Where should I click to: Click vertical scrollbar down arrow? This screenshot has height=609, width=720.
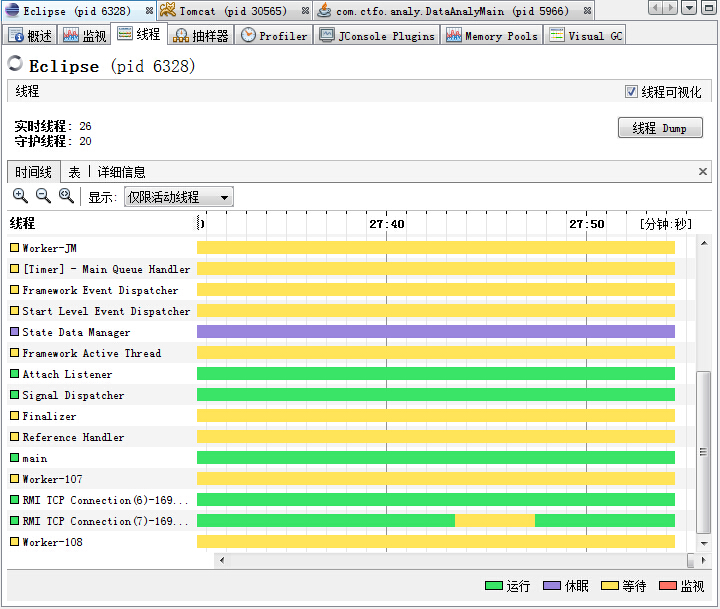click(704, 543)
